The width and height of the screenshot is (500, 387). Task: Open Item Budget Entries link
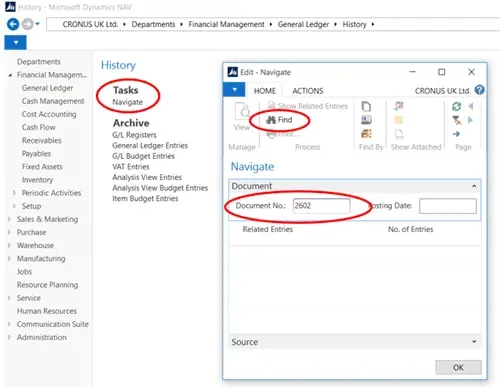145,198
